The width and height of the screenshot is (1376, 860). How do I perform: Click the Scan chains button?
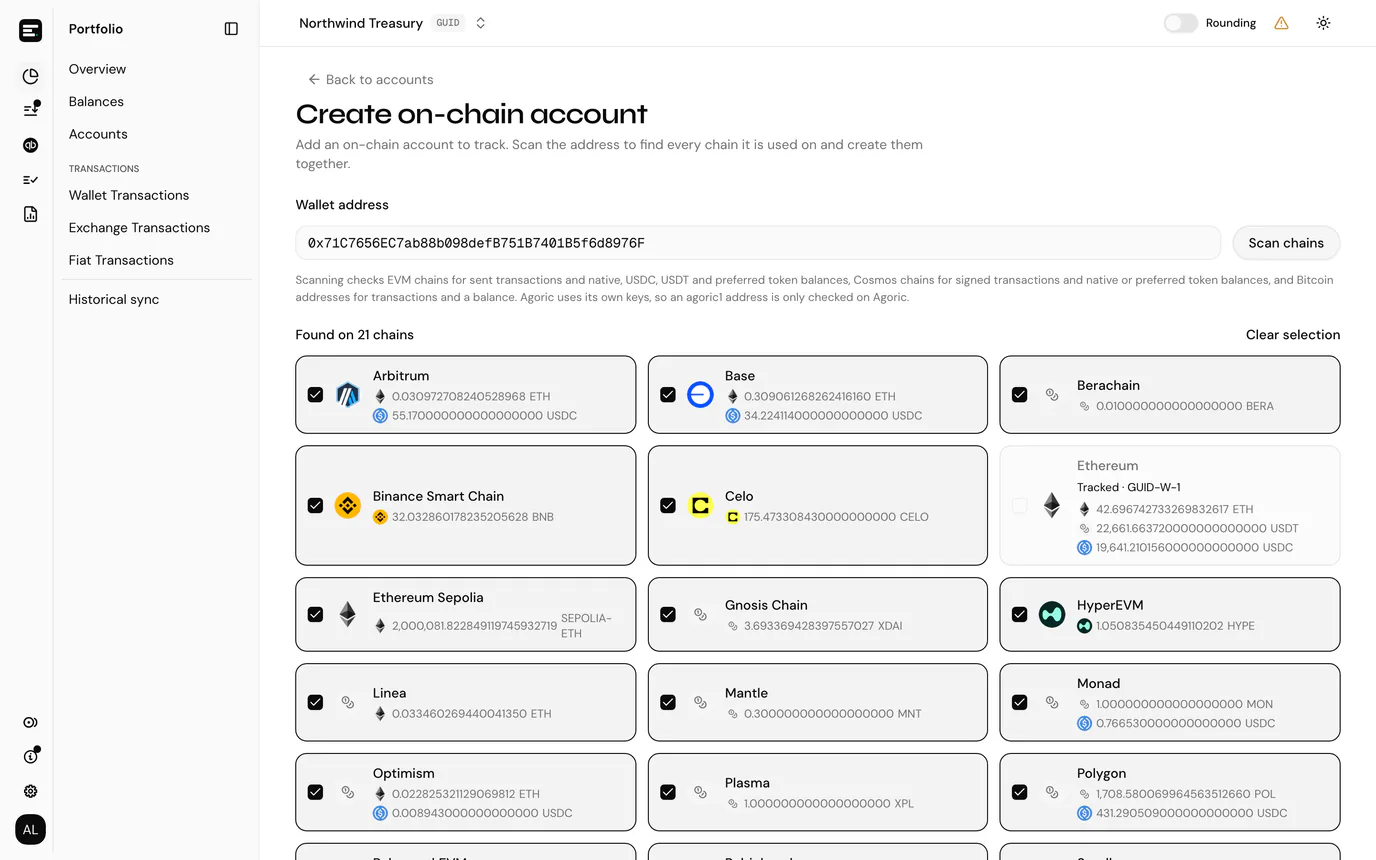tap(1286, 243)
